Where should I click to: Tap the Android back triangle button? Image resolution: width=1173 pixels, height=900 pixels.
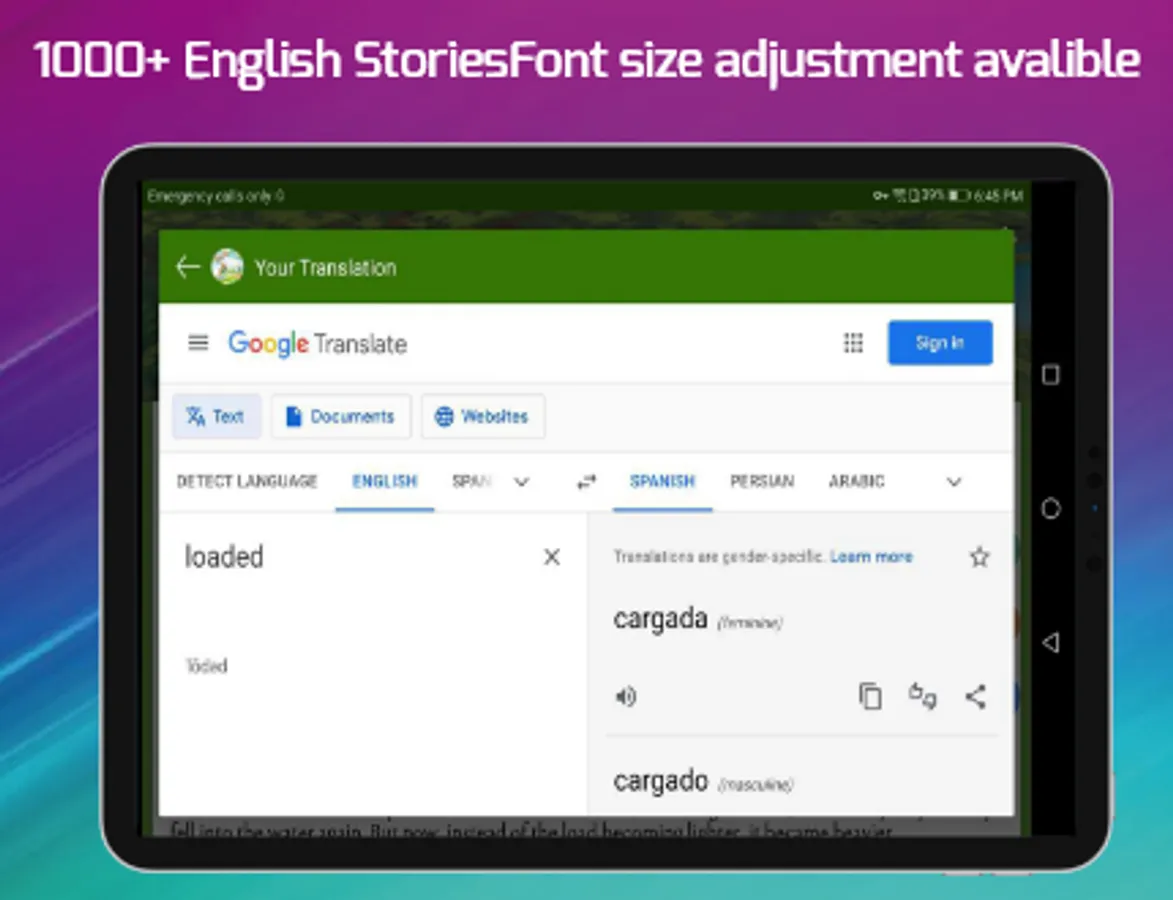[1050, 642]
